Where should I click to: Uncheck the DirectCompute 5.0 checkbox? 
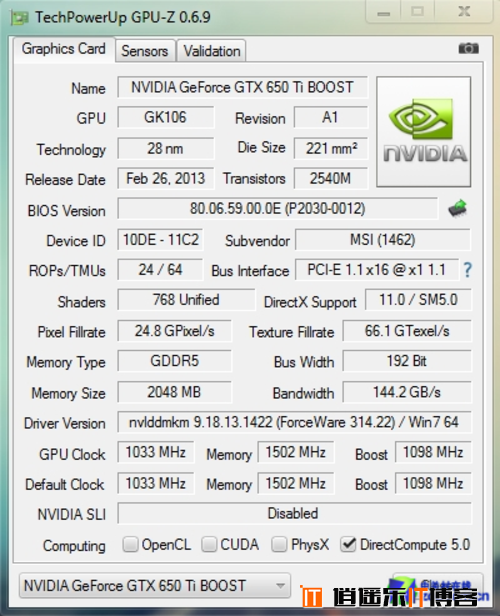[x=348, y=544]
